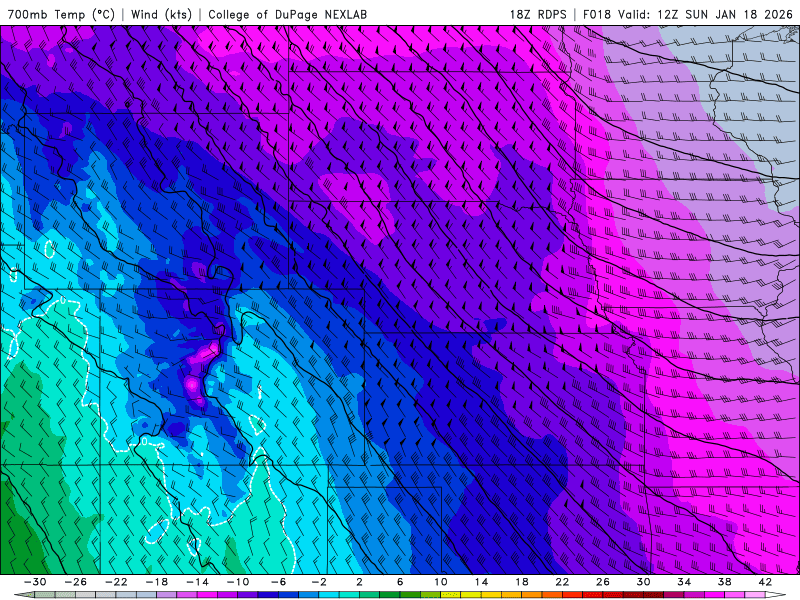The width and height of the screenshot is (800, 600).
Task: Click the right arrow end of the color bar
Action: click(x=776, y=595)
